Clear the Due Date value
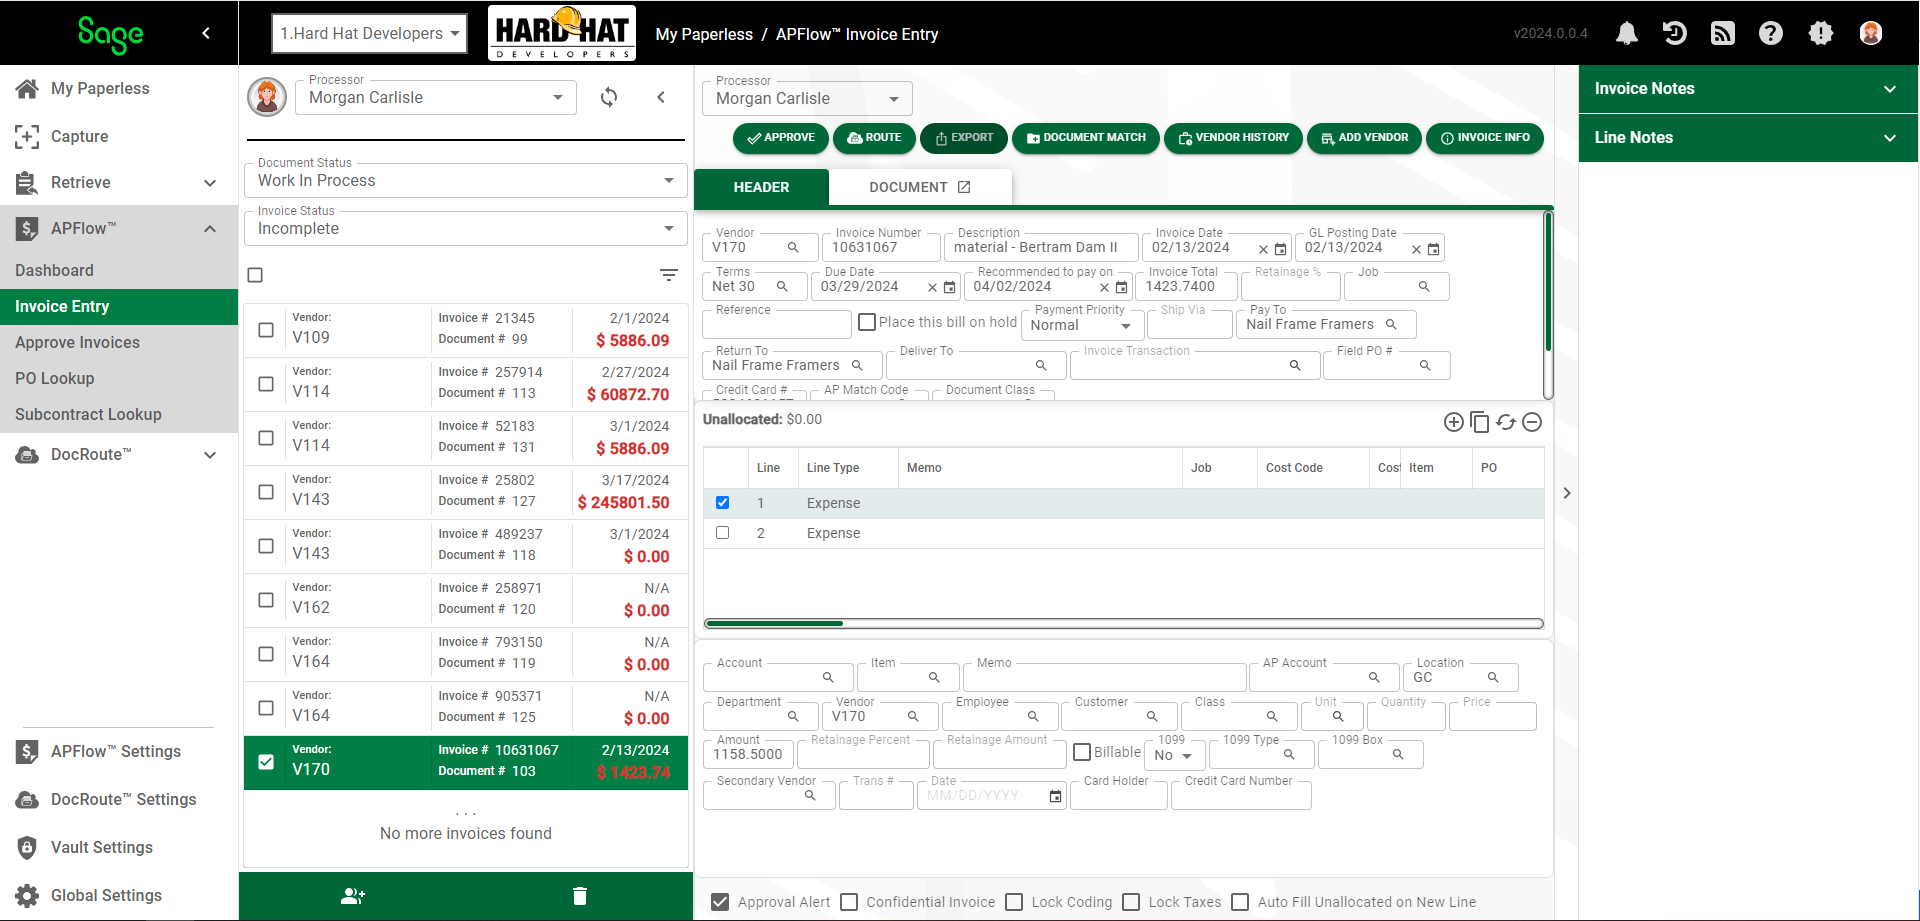The image size is (1920, 921). click(932, 288)
